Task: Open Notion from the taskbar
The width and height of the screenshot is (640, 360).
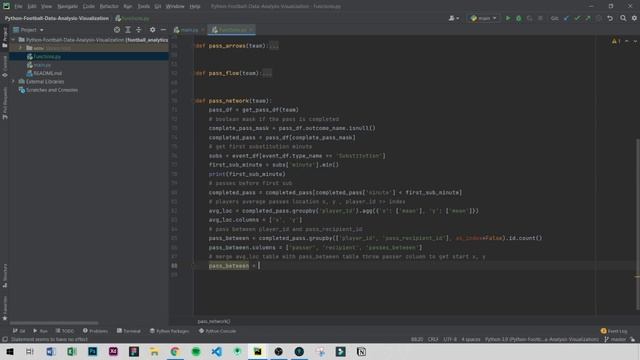Action: point(361,351)
